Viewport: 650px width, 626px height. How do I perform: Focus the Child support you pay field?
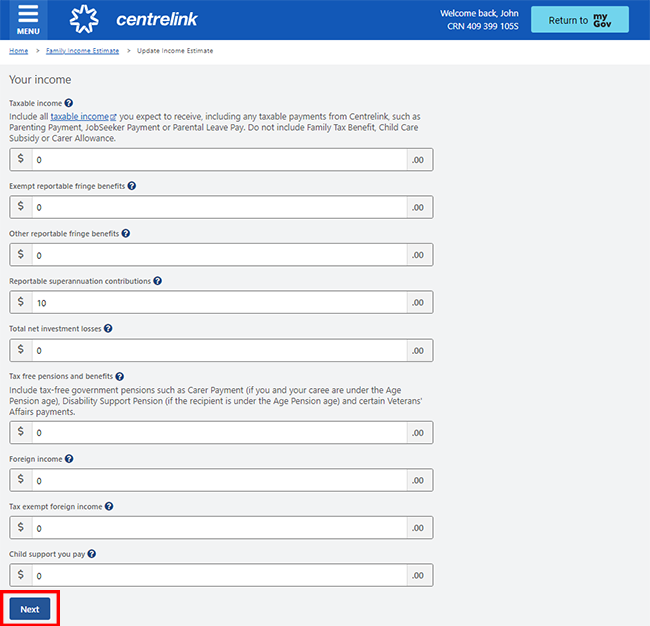point(220,575)
